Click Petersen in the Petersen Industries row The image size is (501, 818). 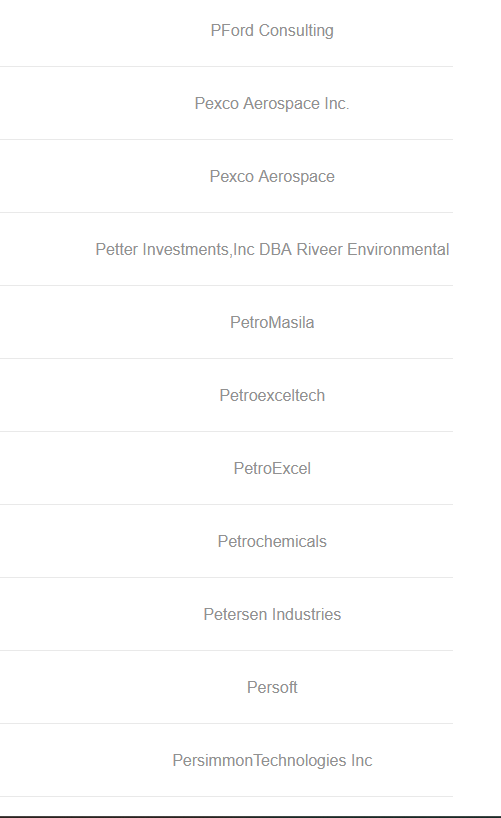click(235, 615)
